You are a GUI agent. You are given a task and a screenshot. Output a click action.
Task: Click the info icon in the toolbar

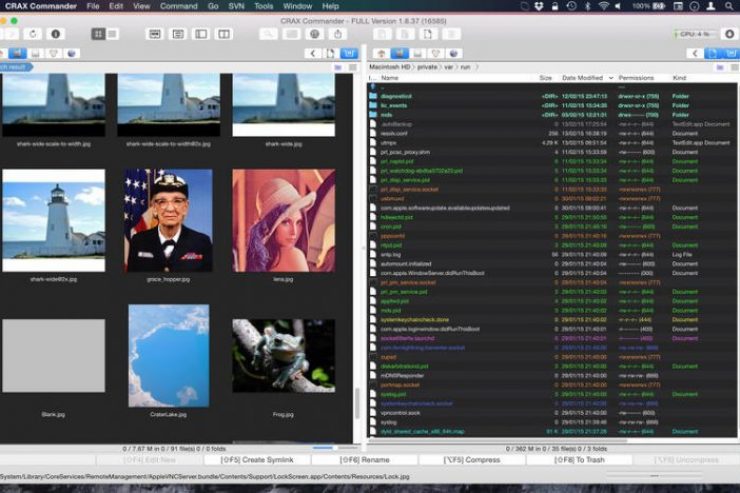coord(55,33)
